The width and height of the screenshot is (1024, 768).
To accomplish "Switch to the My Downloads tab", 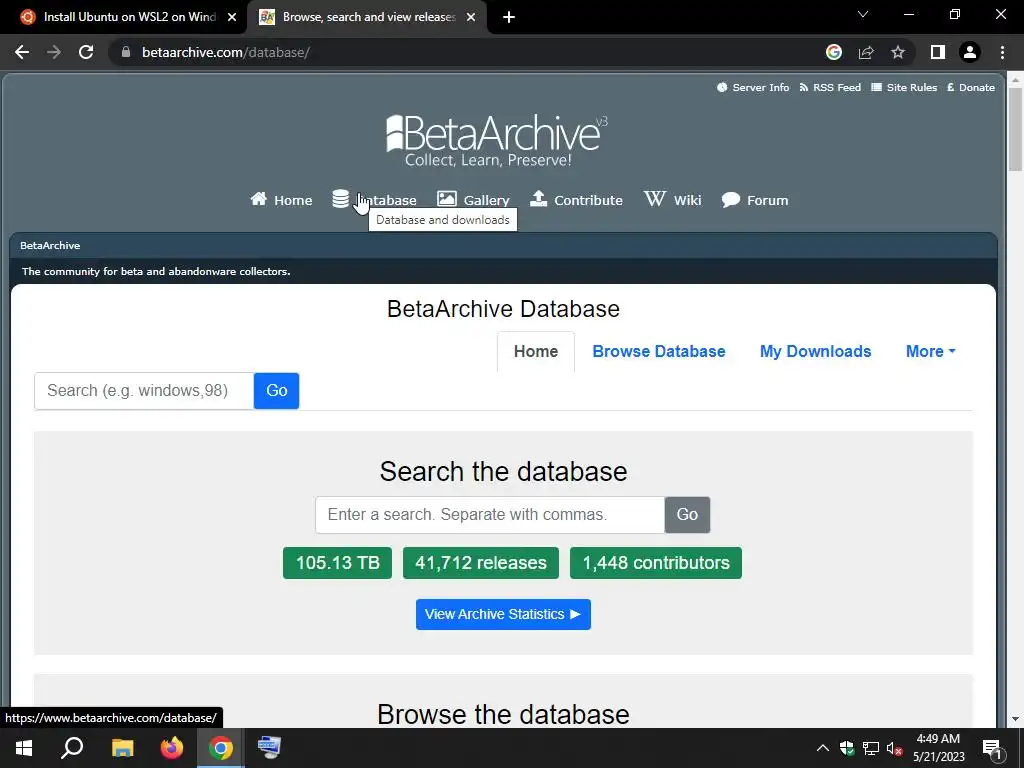I will [x=815, y=351].
